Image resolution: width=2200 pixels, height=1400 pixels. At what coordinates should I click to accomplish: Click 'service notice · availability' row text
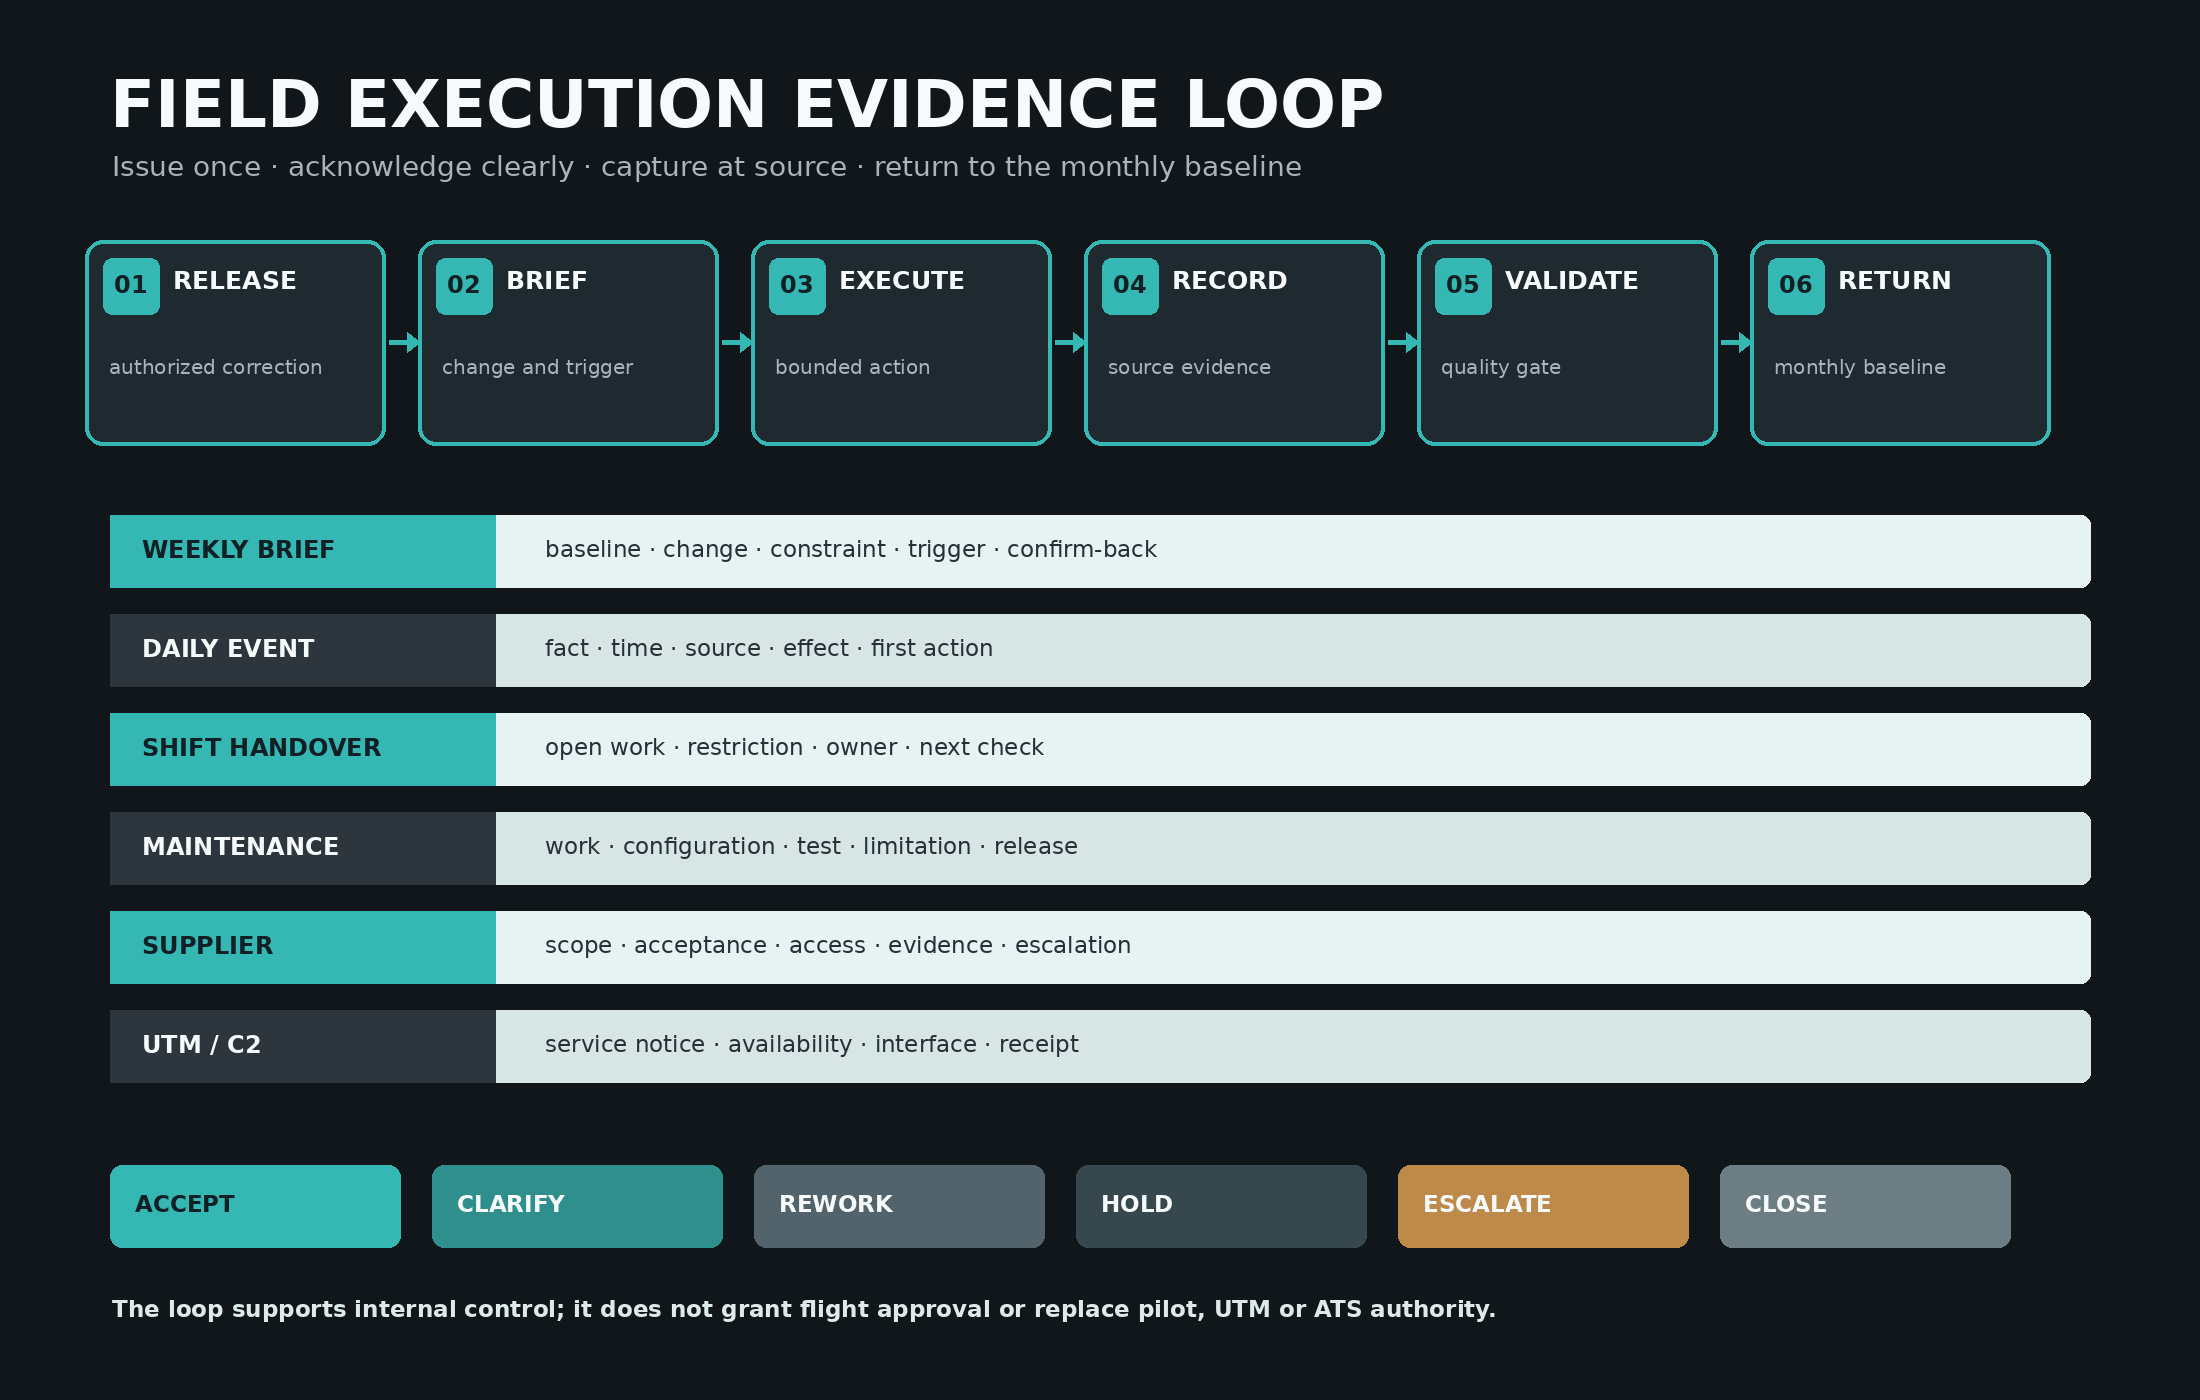[812, 1045]
